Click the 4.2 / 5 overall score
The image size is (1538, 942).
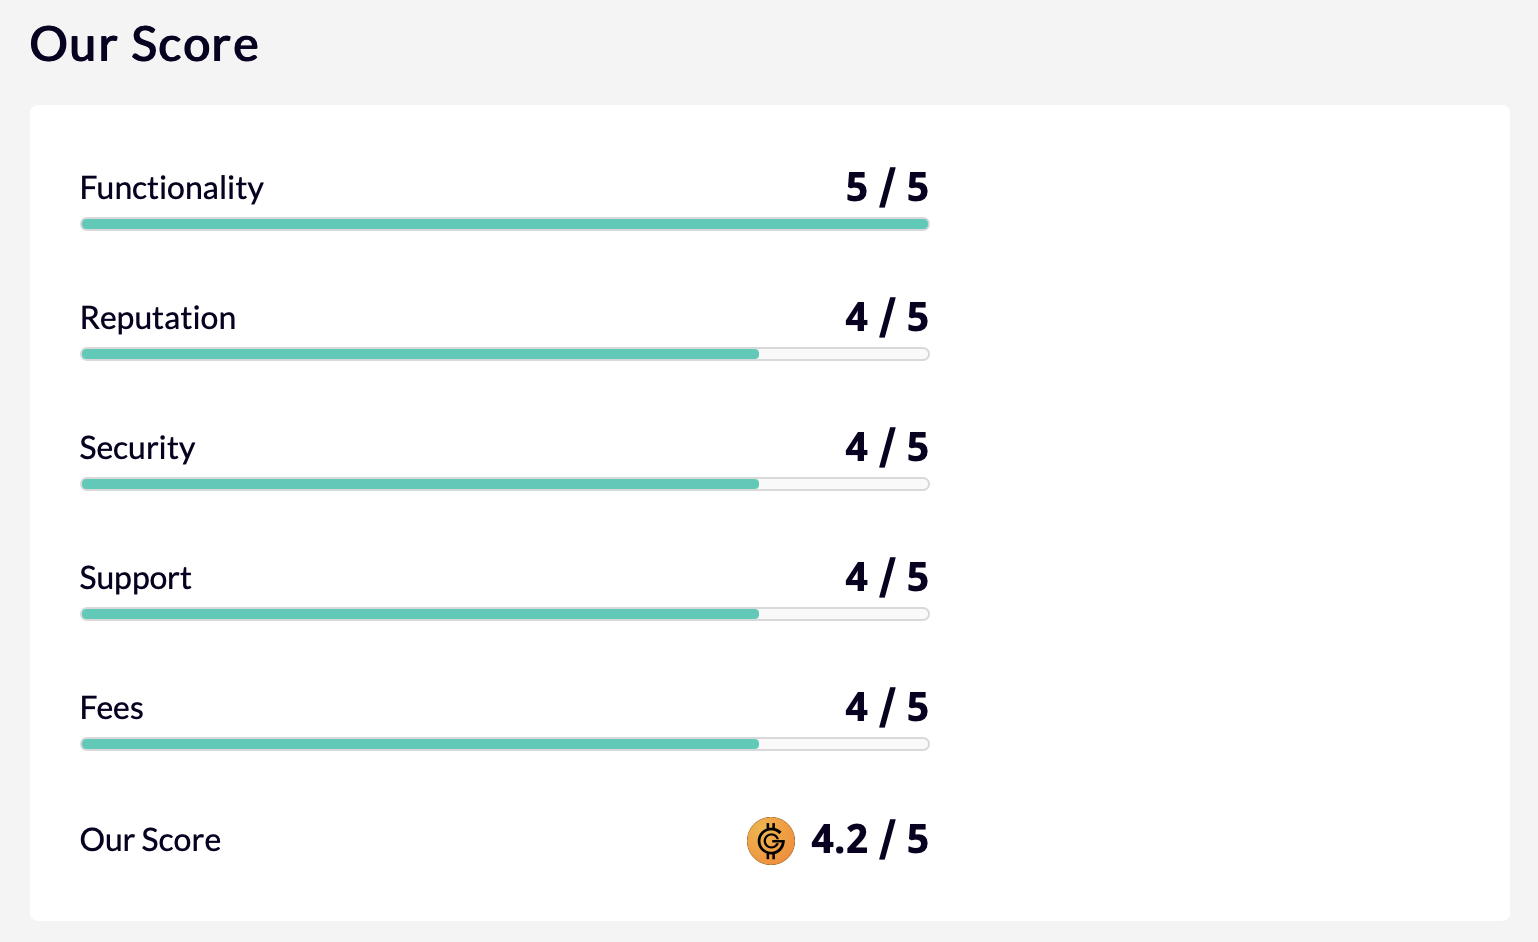(870, 840)
